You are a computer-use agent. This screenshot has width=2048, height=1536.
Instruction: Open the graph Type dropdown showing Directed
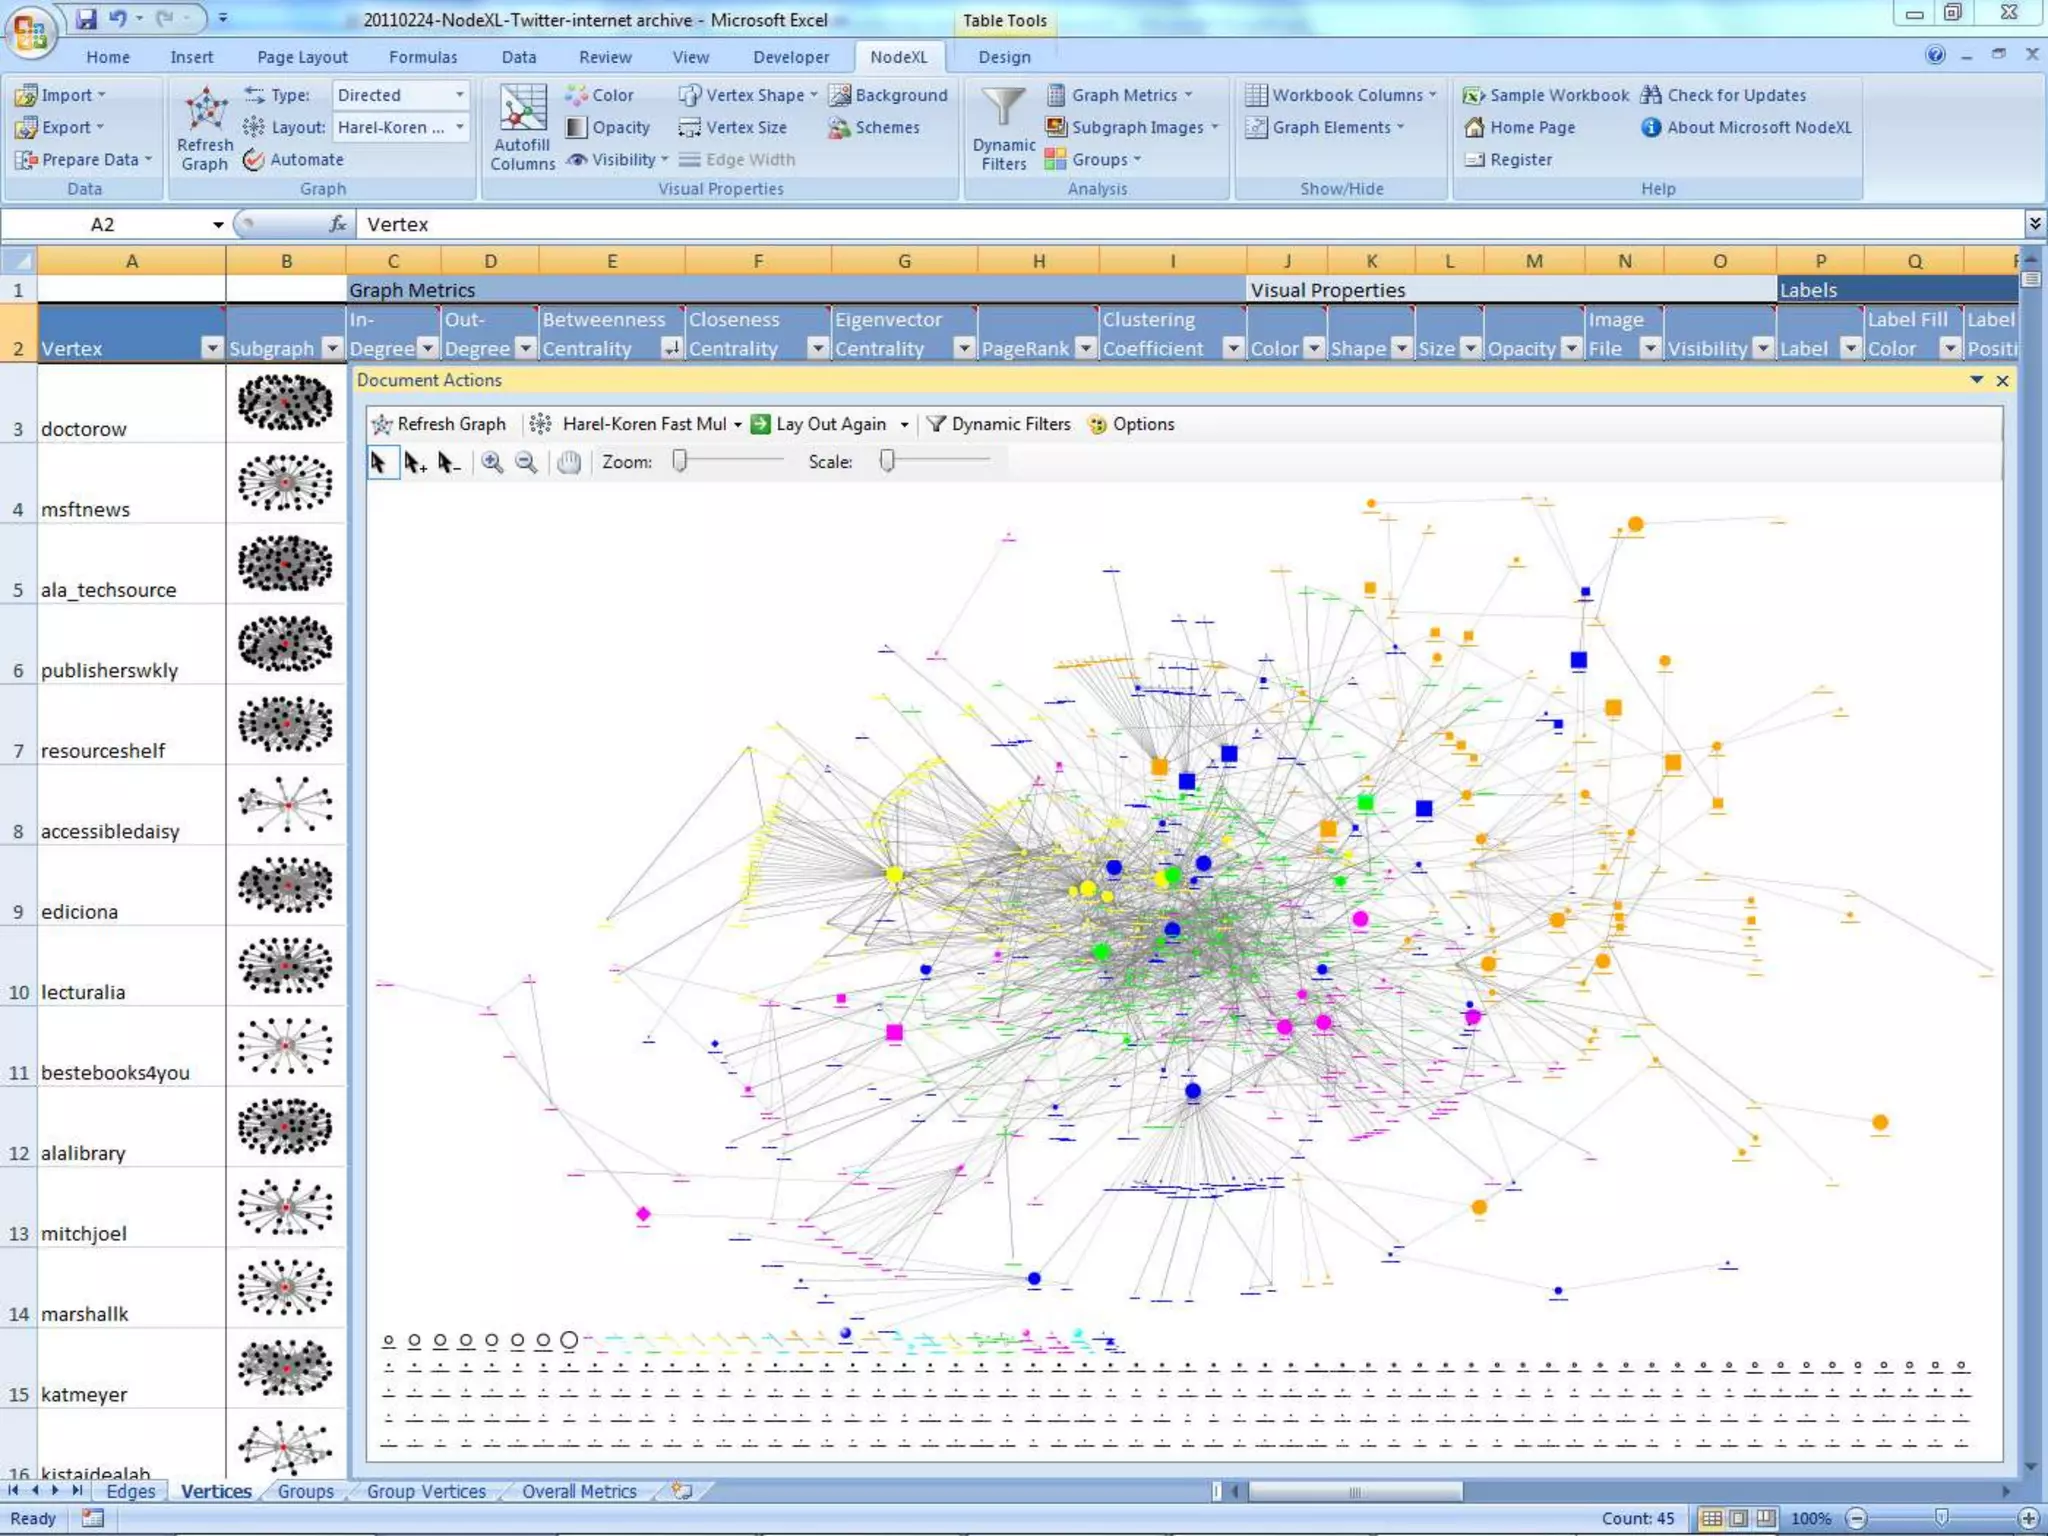coord(401,95)
